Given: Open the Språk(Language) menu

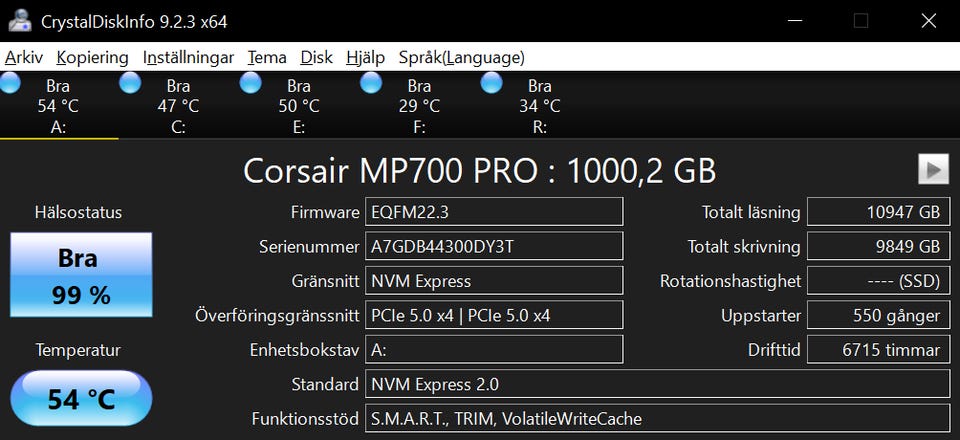Looking at the screenshot, I should click(x=462, y=58).
